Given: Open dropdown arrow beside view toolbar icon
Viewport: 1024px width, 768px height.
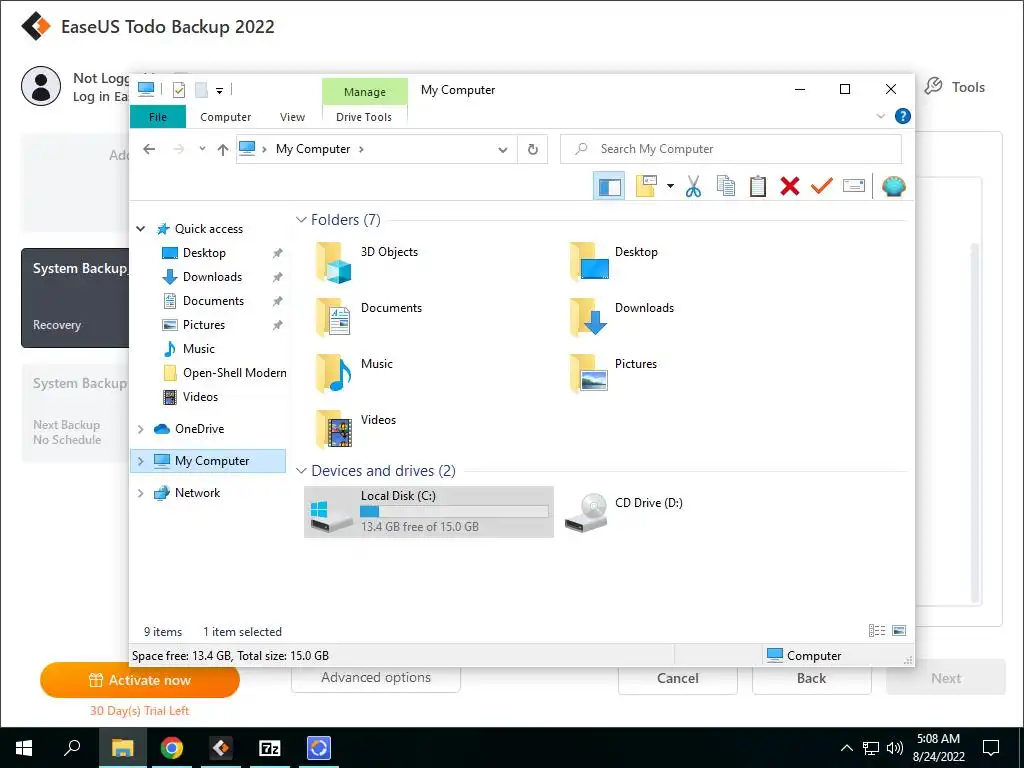Looking at the screenshot, I should point(670,187).
